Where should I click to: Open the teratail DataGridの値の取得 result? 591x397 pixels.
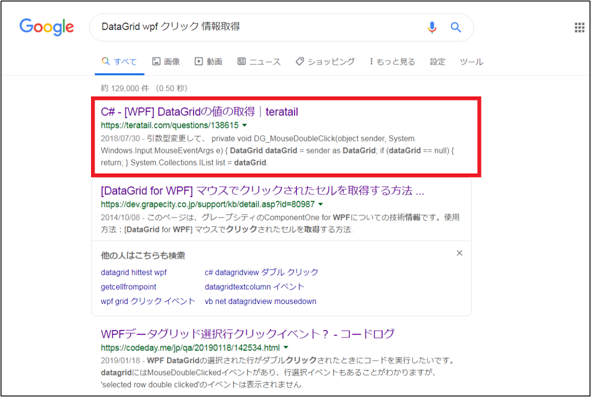(x=199, y=112)
